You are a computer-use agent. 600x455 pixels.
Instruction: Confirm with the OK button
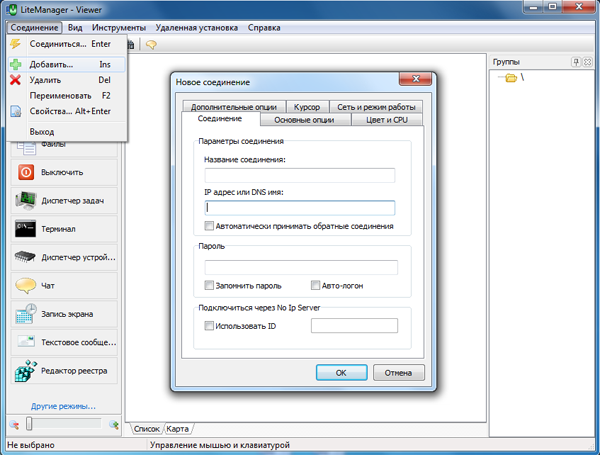pyautogui.click(x=342, y=372)
